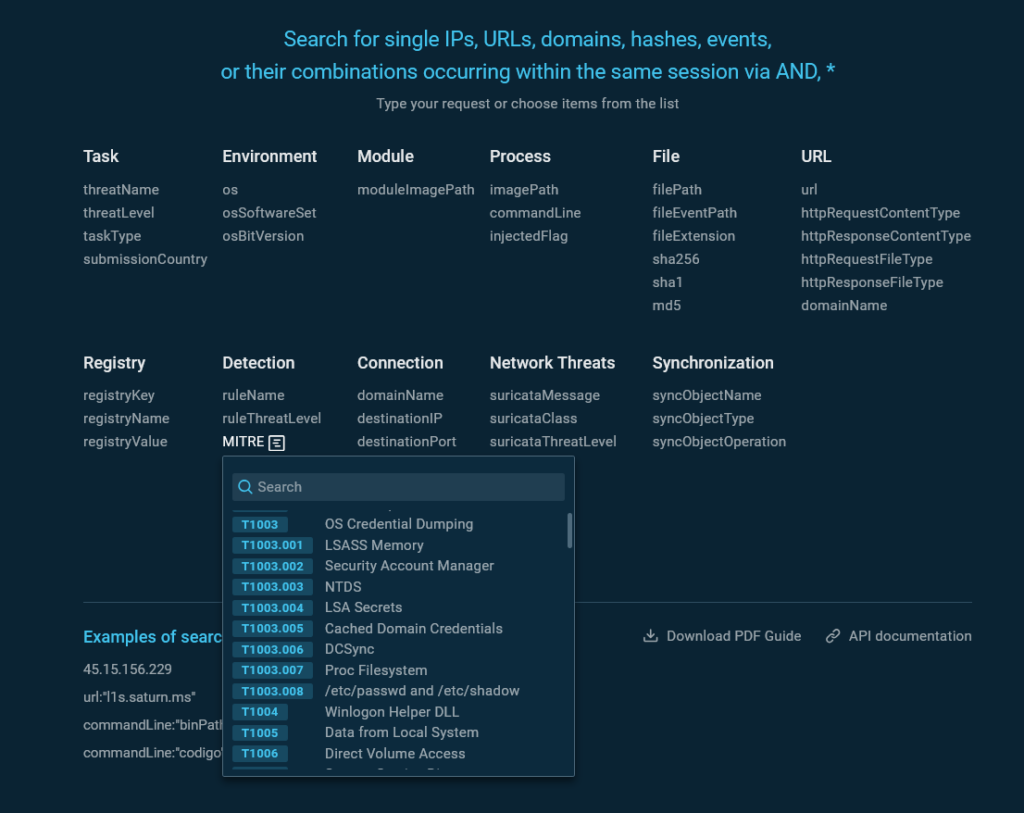
Task: Click the Download PDF Guide icon
Action: pos(650,636)
